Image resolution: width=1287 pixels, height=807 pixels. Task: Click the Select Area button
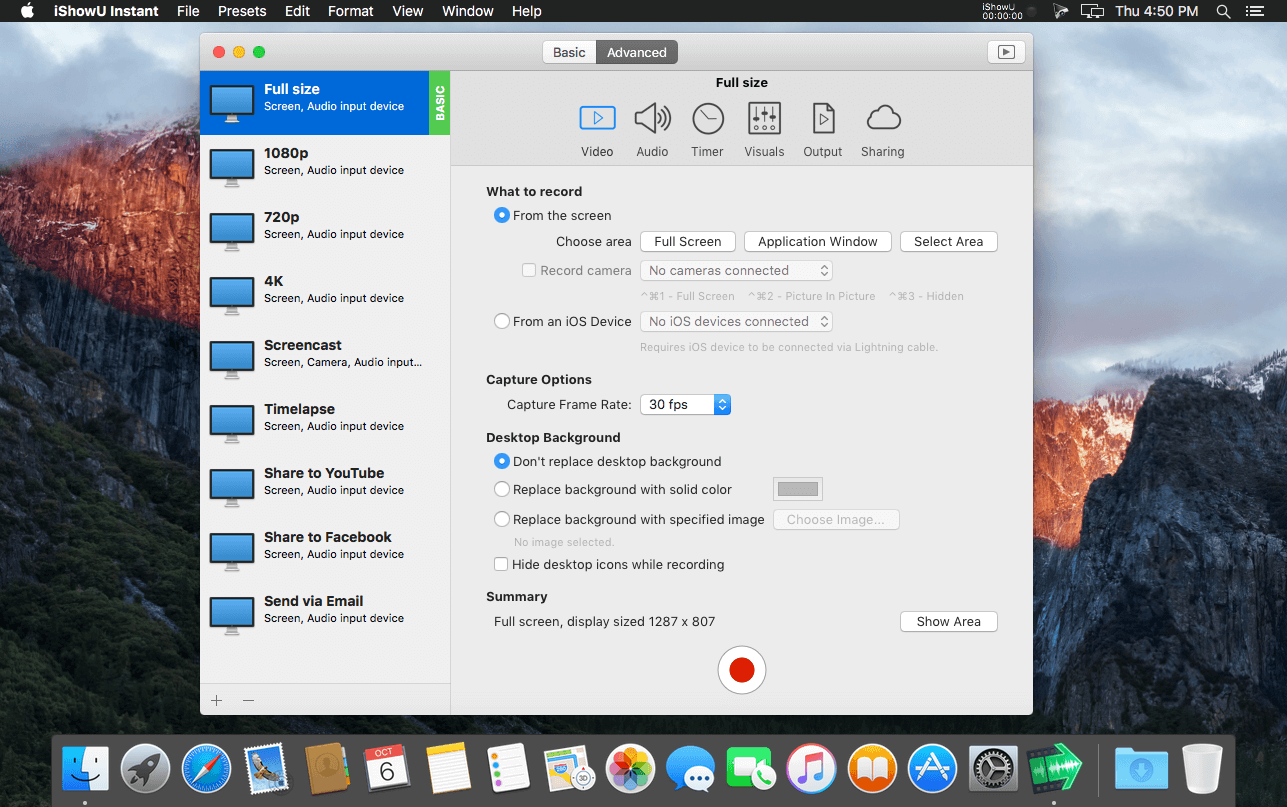pos(948,242)
